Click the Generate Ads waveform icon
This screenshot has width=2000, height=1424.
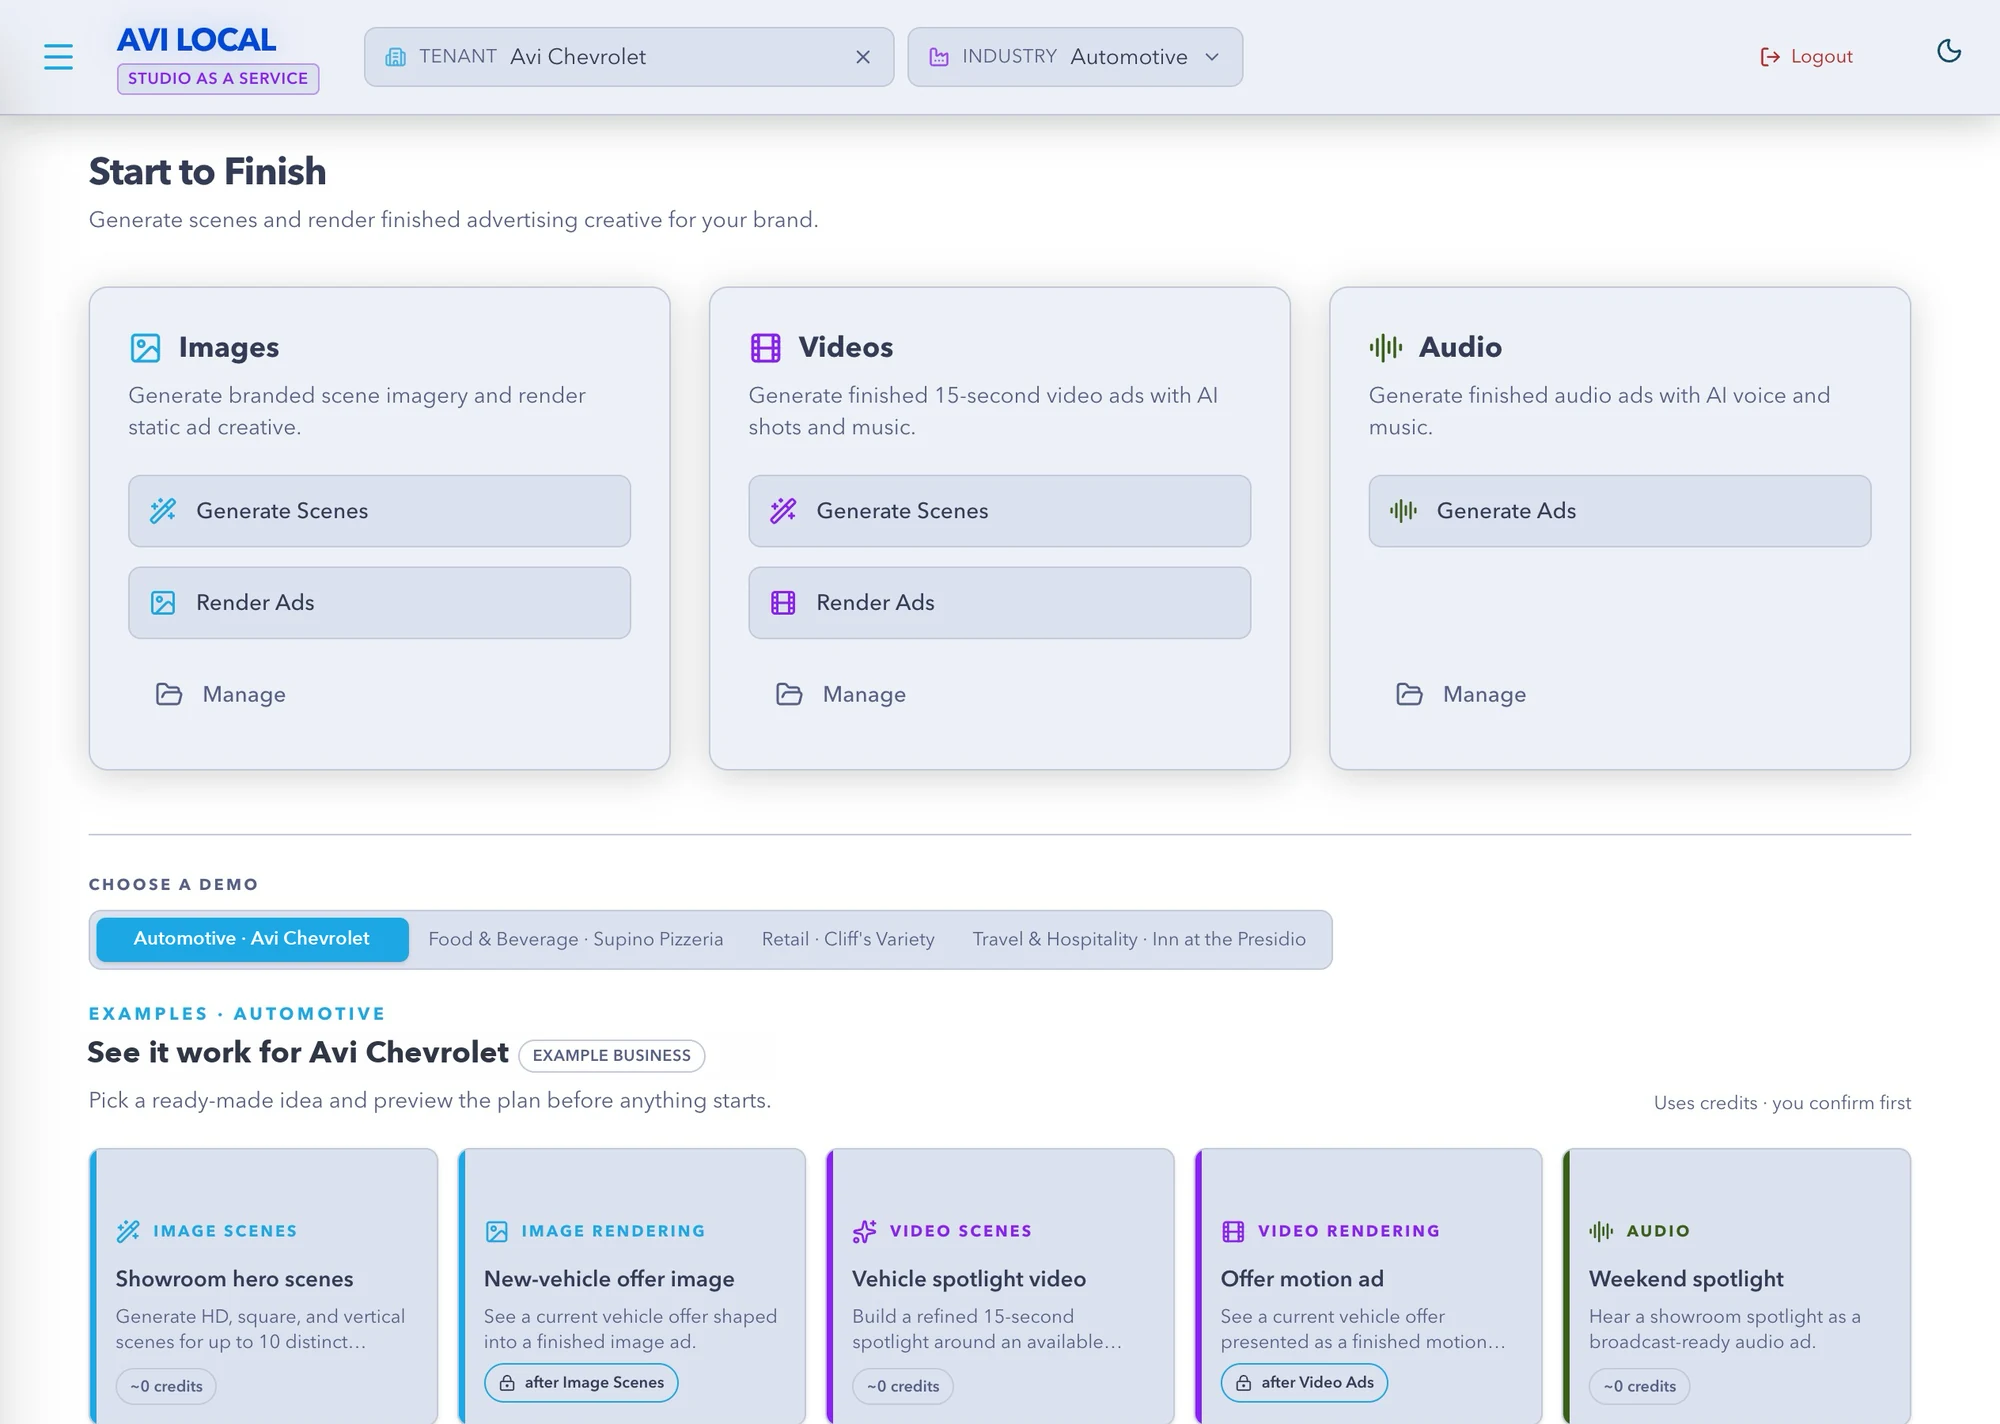[1403, 511]
